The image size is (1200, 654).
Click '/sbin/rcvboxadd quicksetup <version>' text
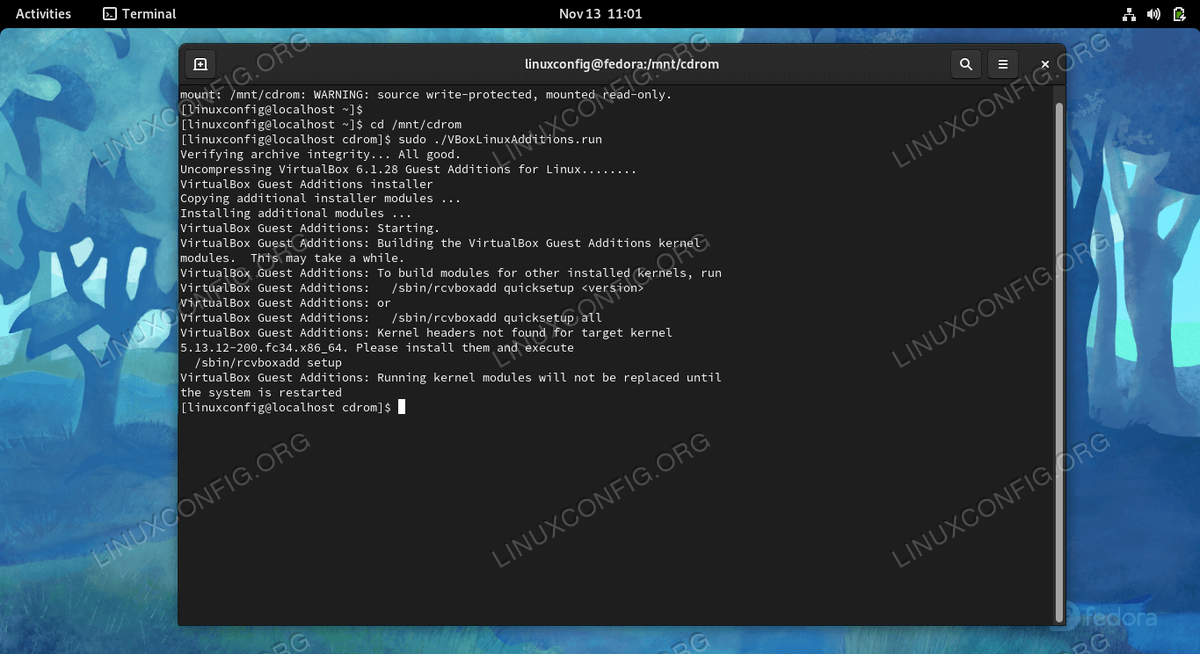click(x=518, y=289)
